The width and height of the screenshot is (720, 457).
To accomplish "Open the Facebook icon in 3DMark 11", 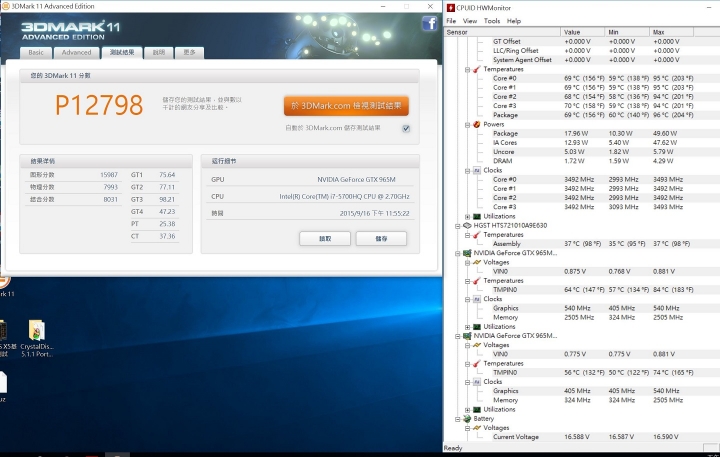I will click(x=429, y=23).
